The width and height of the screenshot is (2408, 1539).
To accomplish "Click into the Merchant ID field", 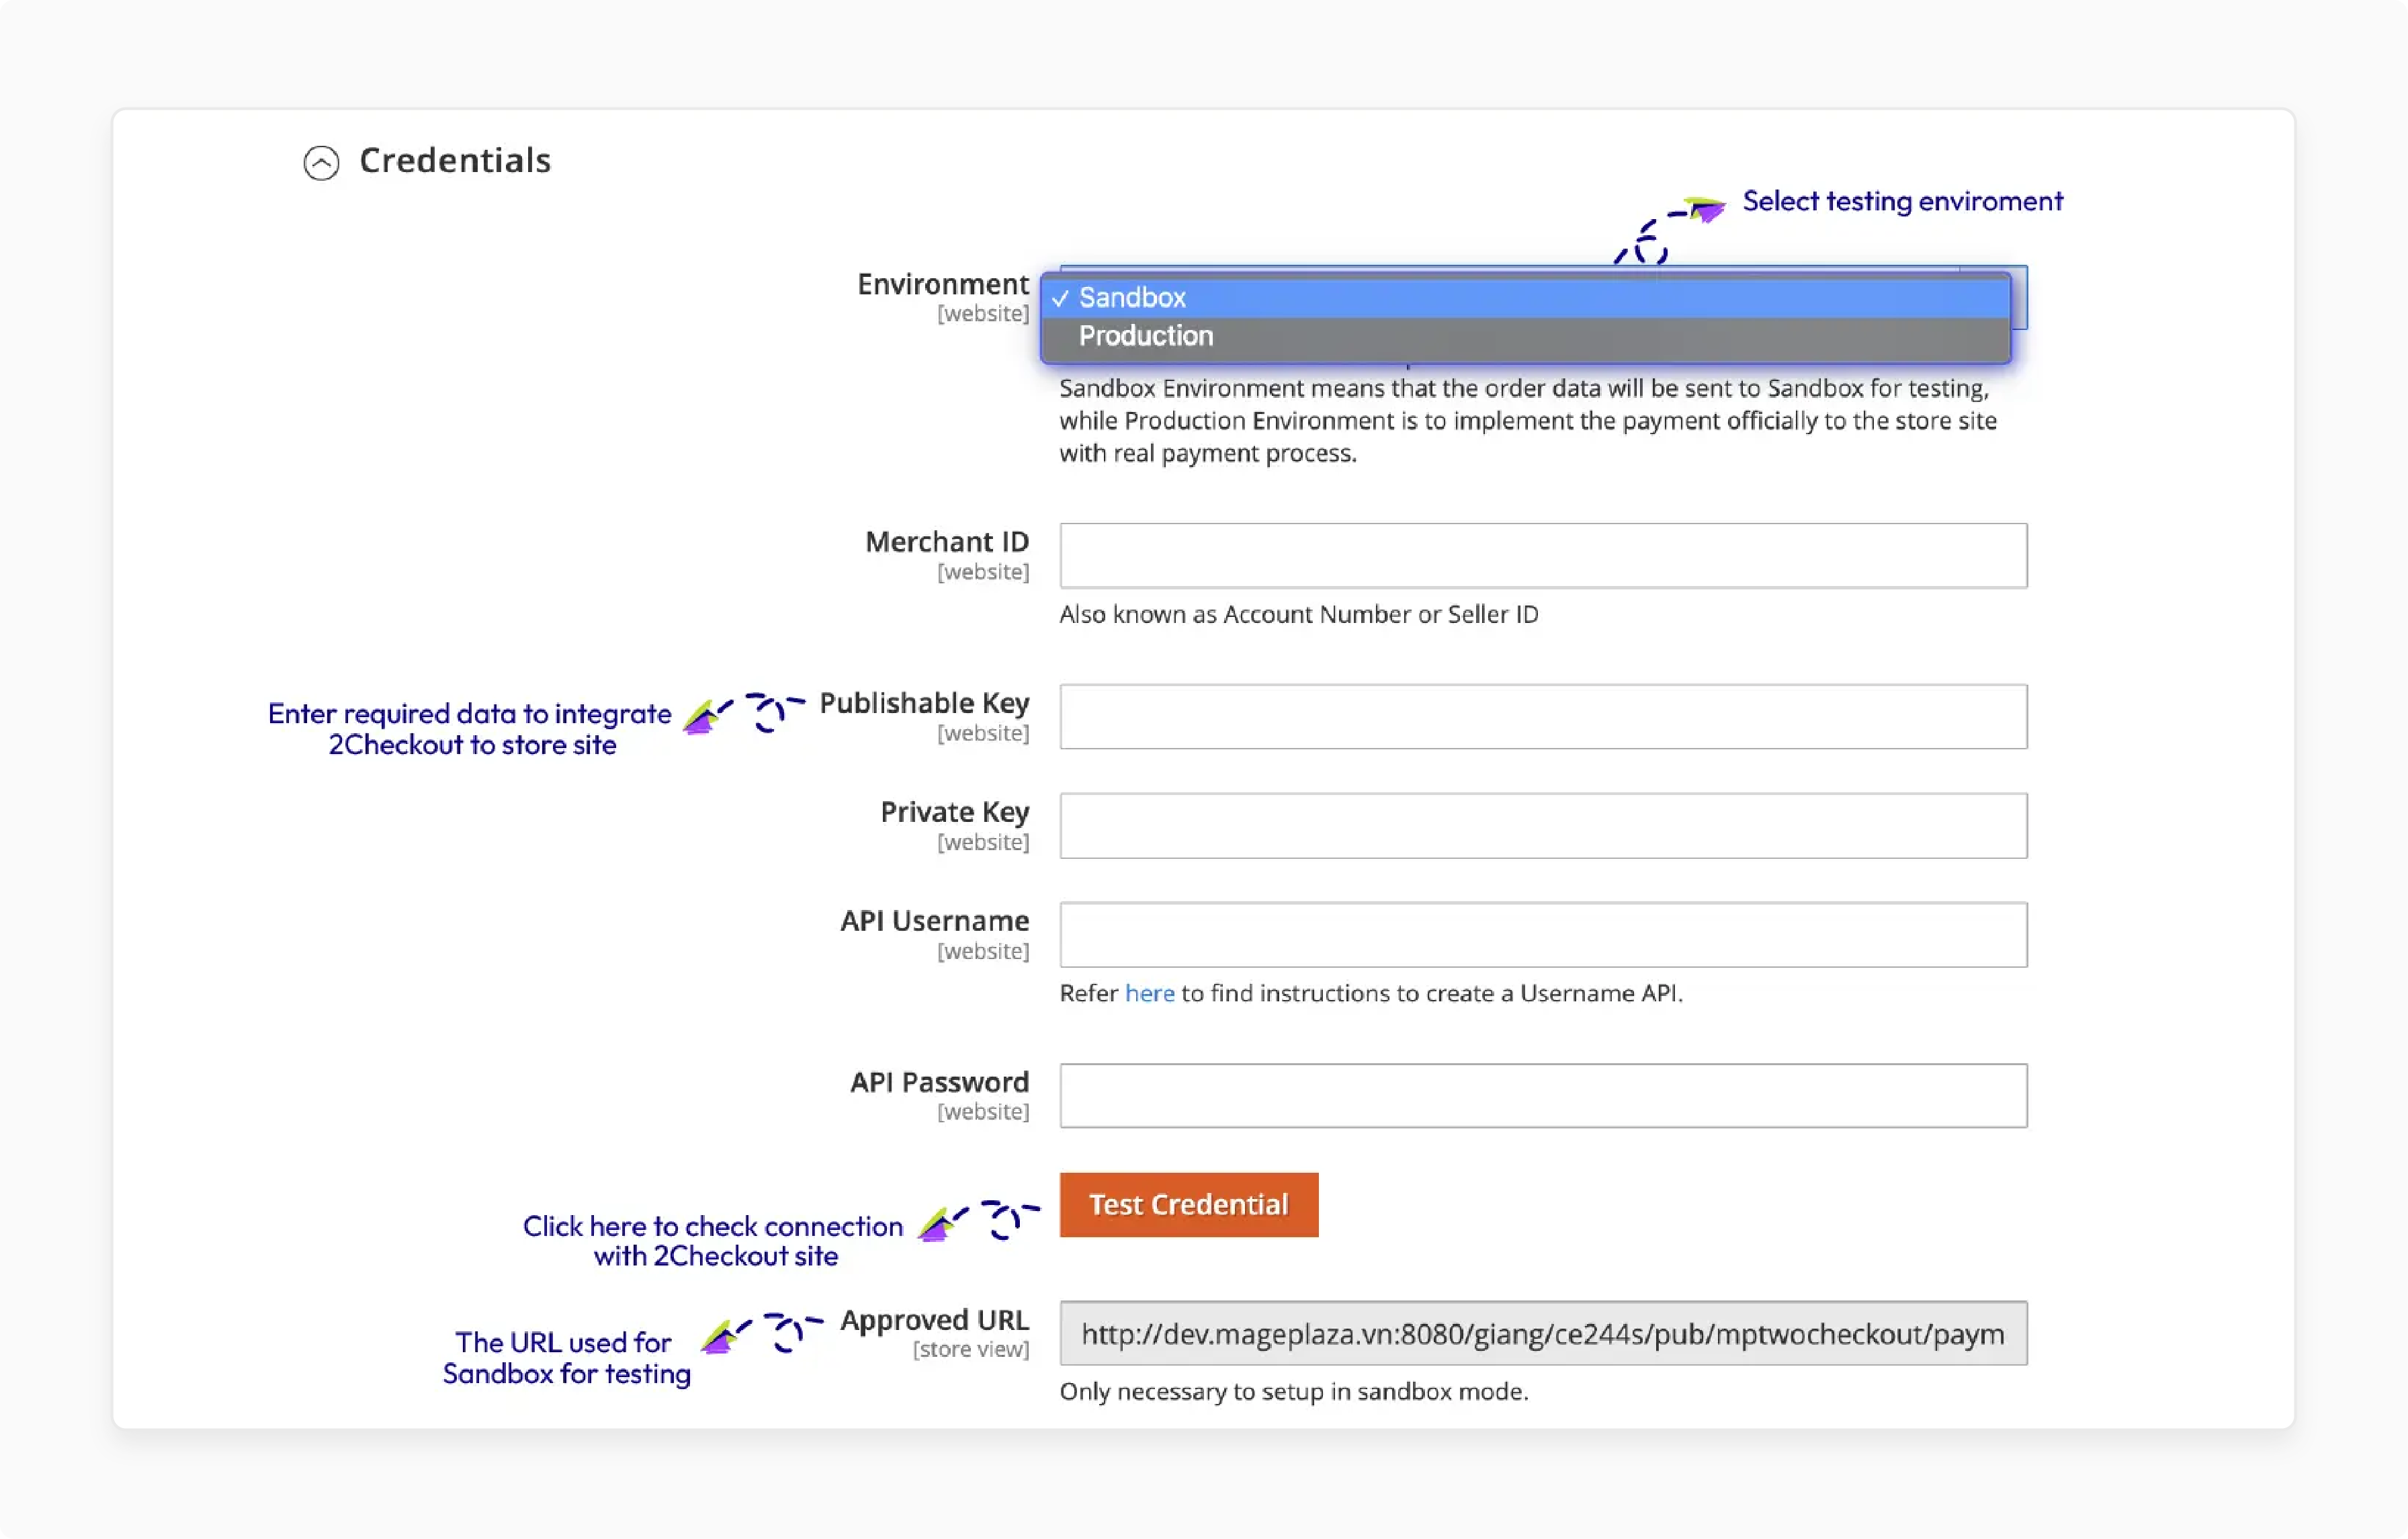I will coord(1543,555).
